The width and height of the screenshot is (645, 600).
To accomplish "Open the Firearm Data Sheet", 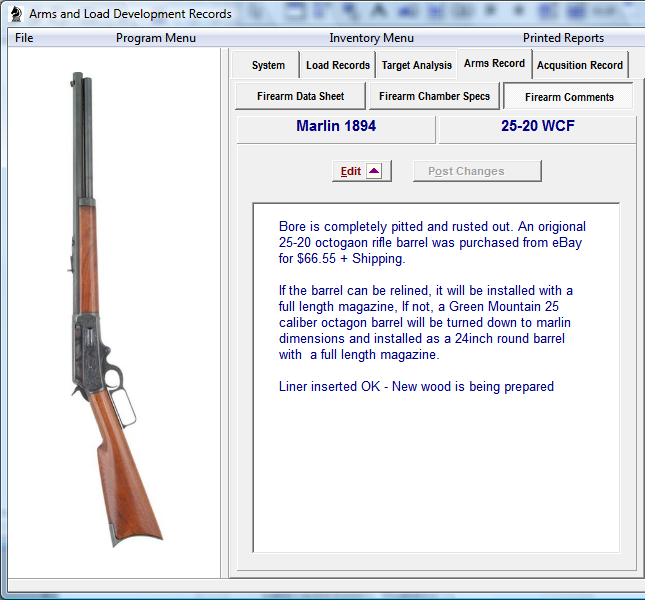I will 300,96.
